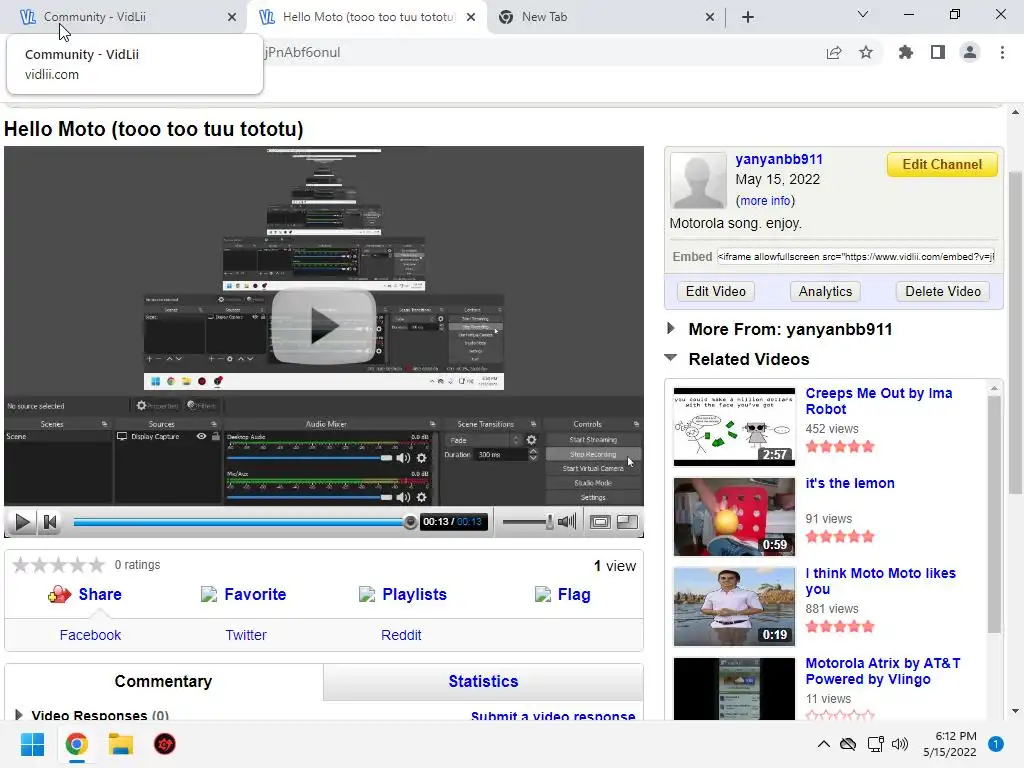Open the Playlists option
This screenshot has height=768, width=1024.
(x=403, y=594)
